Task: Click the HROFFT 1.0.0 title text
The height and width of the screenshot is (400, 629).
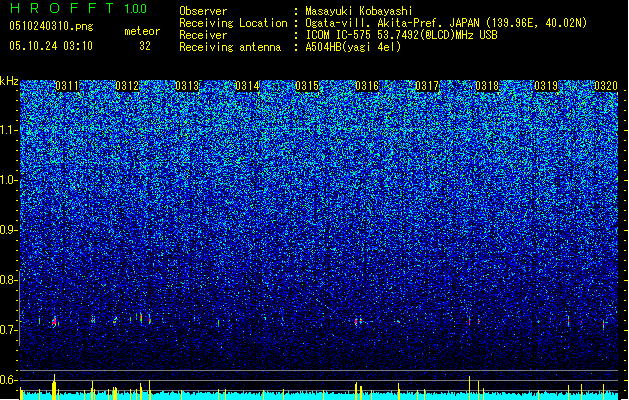Action: pyautogui.click(x=78, y=8)
